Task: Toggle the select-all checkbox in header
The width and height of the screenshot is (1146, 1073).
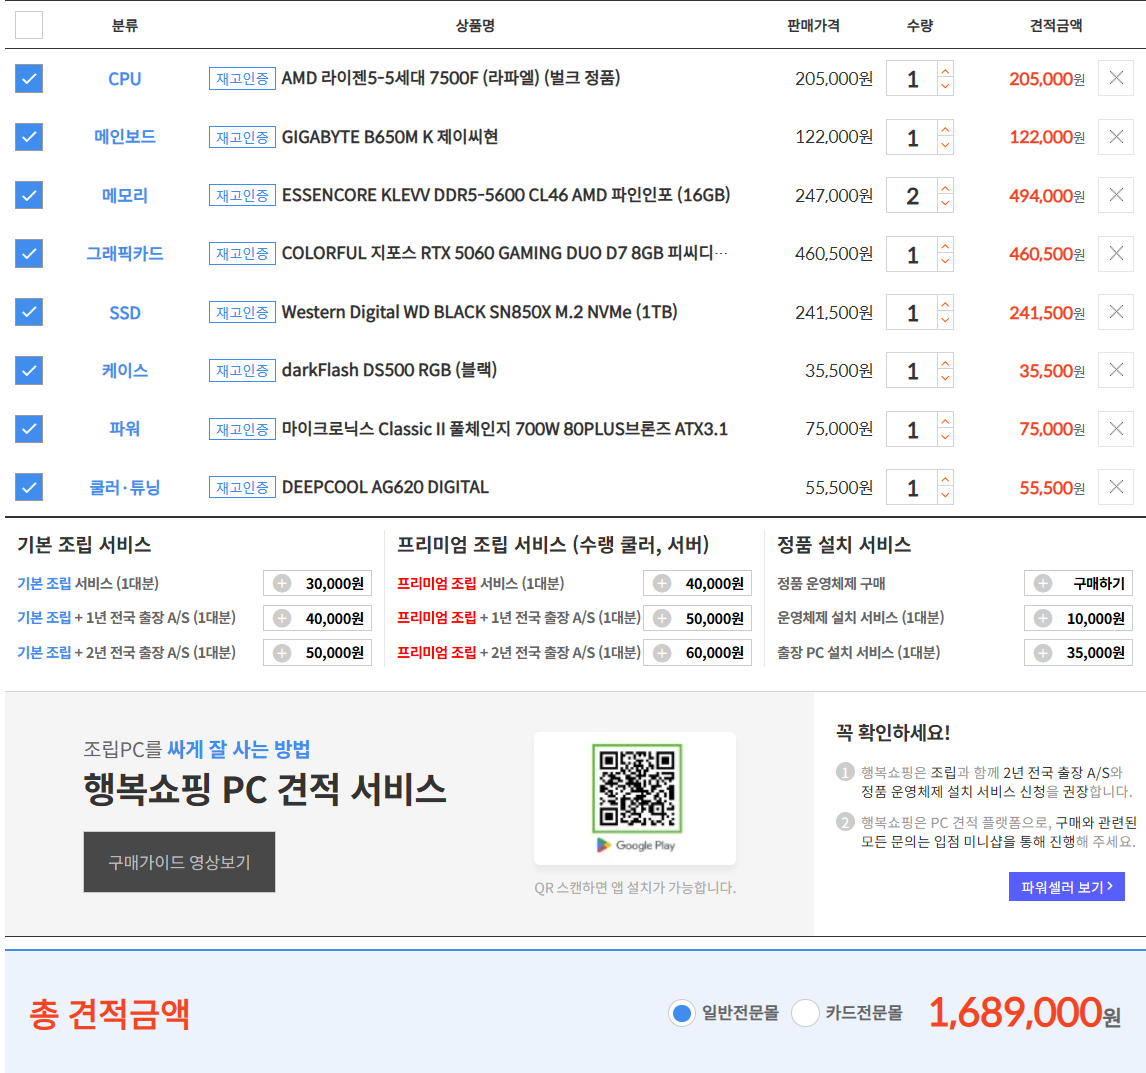Action: pos(29,25)
